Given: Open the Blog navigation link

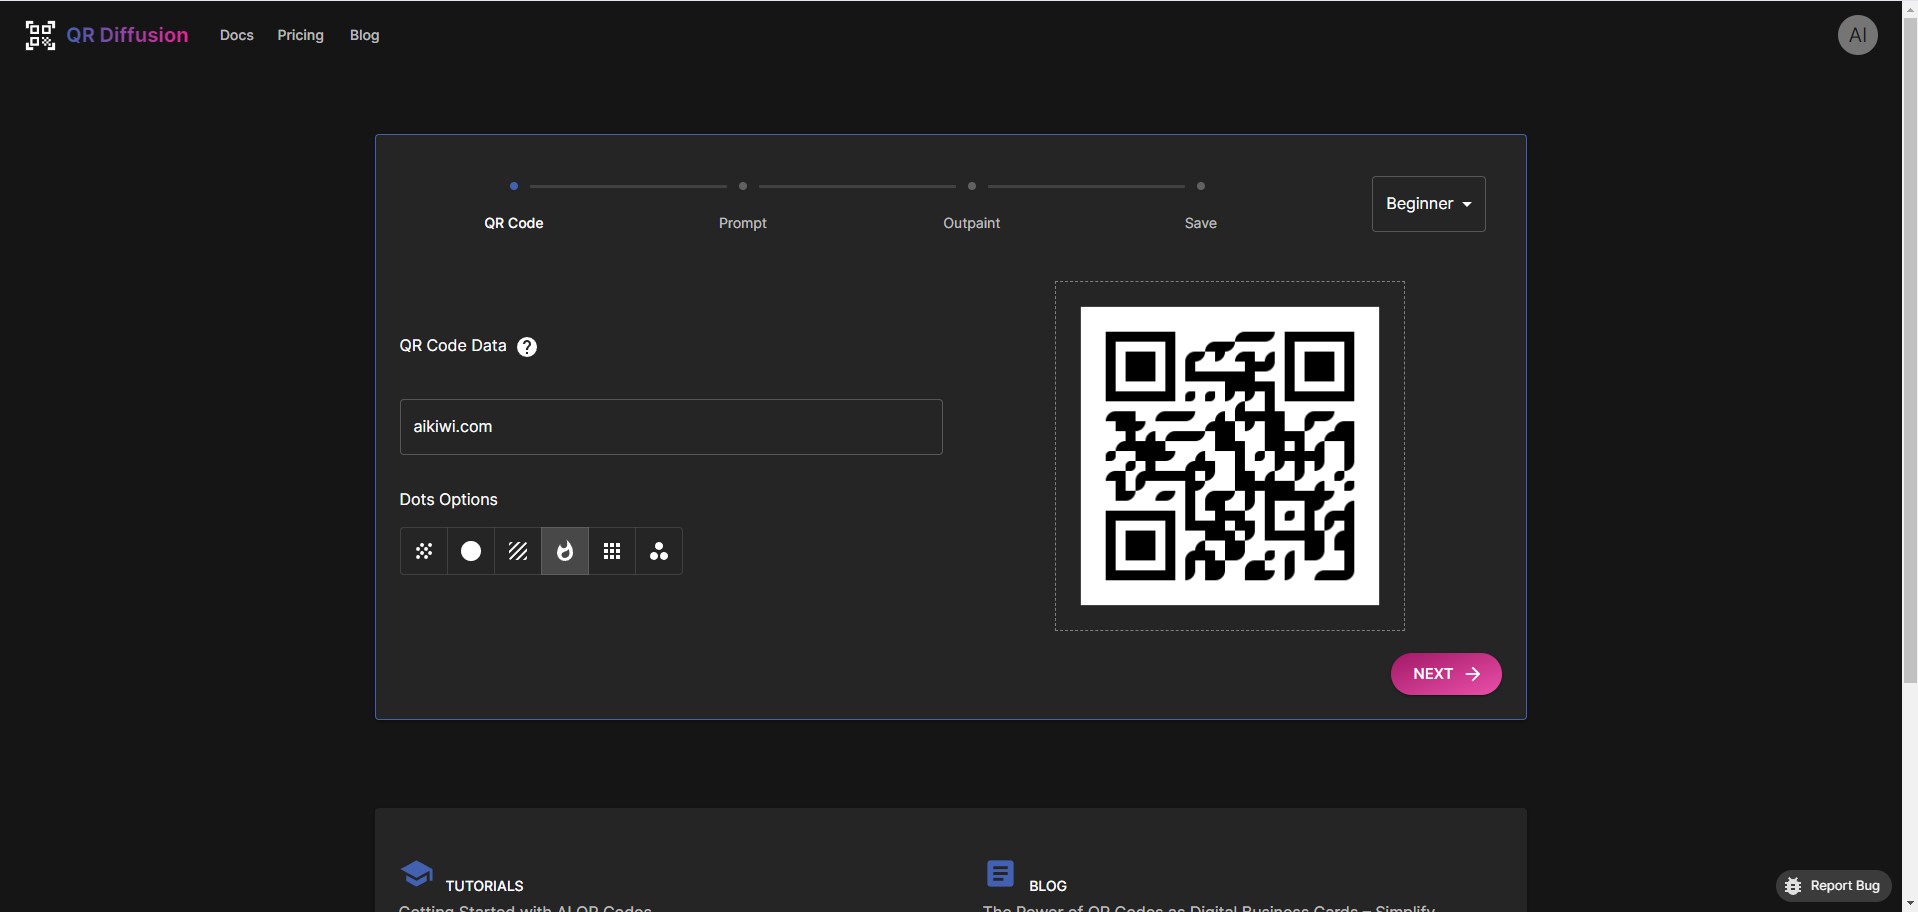Looking at the screenshot, I should click(x=365, y=35).
